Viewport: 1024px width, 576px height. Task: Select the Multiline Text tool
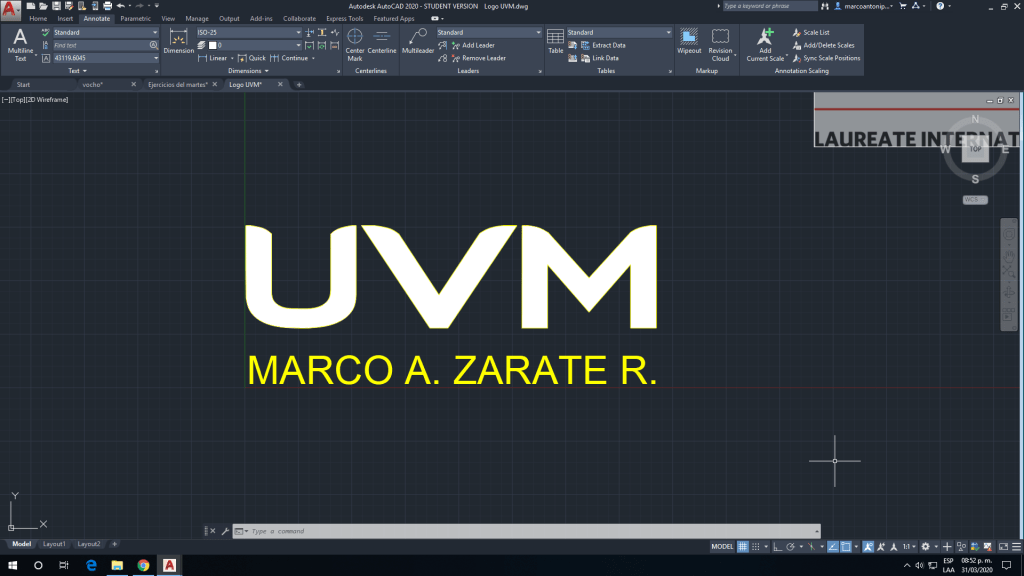pyautogui.click(x=20, y=45)
